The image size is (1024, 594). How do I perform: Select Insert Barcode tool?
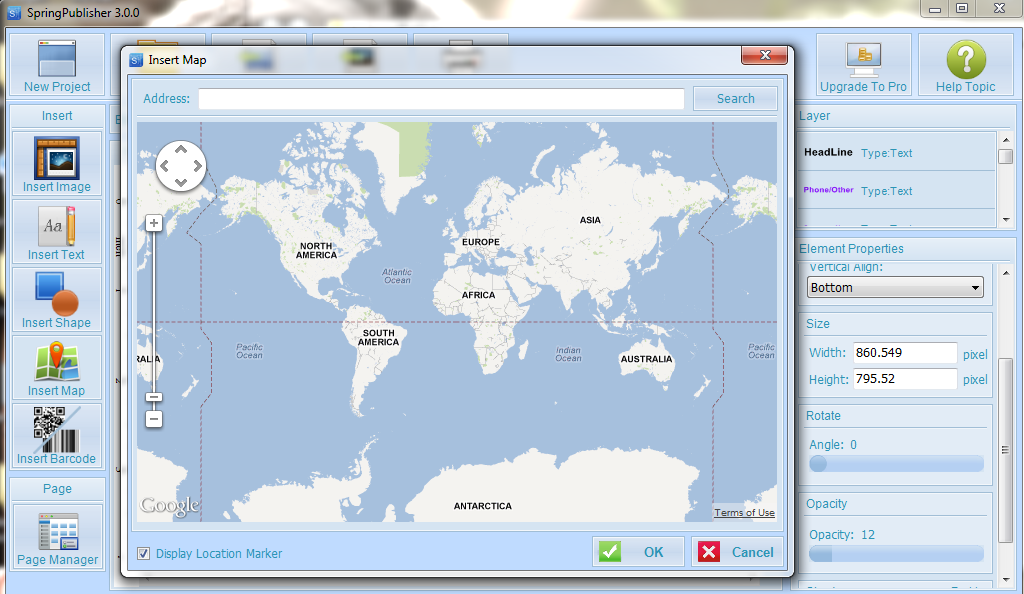[57, 436]
